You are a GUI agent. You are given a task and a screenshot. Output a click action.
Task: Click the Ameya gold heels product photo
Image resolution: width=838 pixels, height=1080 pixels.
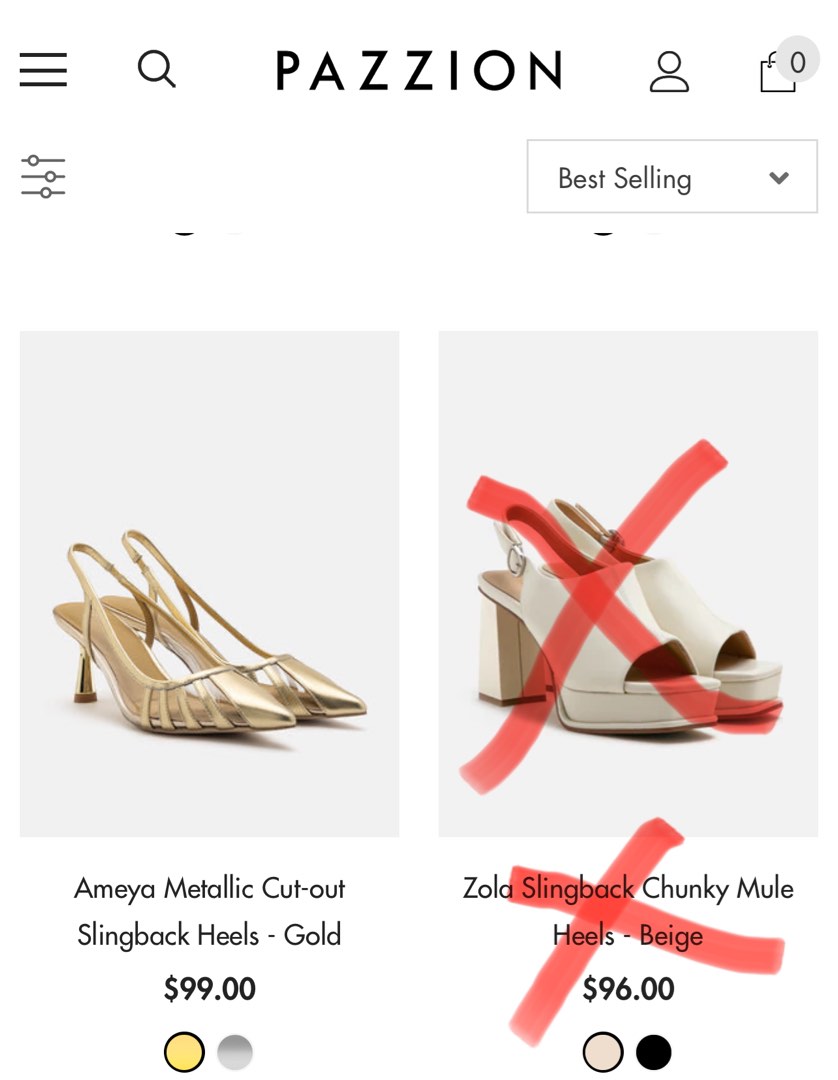tap(210, 585)
